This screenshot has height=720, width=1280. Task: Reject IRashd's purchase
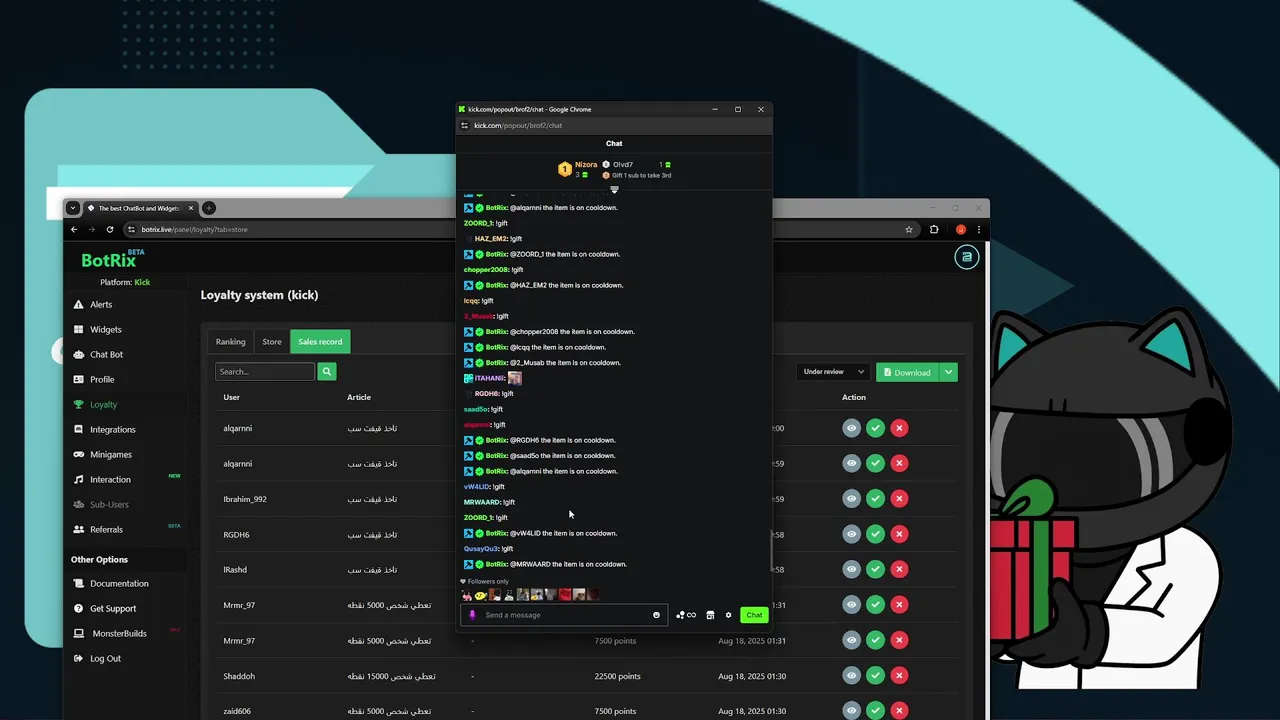(x=899, y=569)
